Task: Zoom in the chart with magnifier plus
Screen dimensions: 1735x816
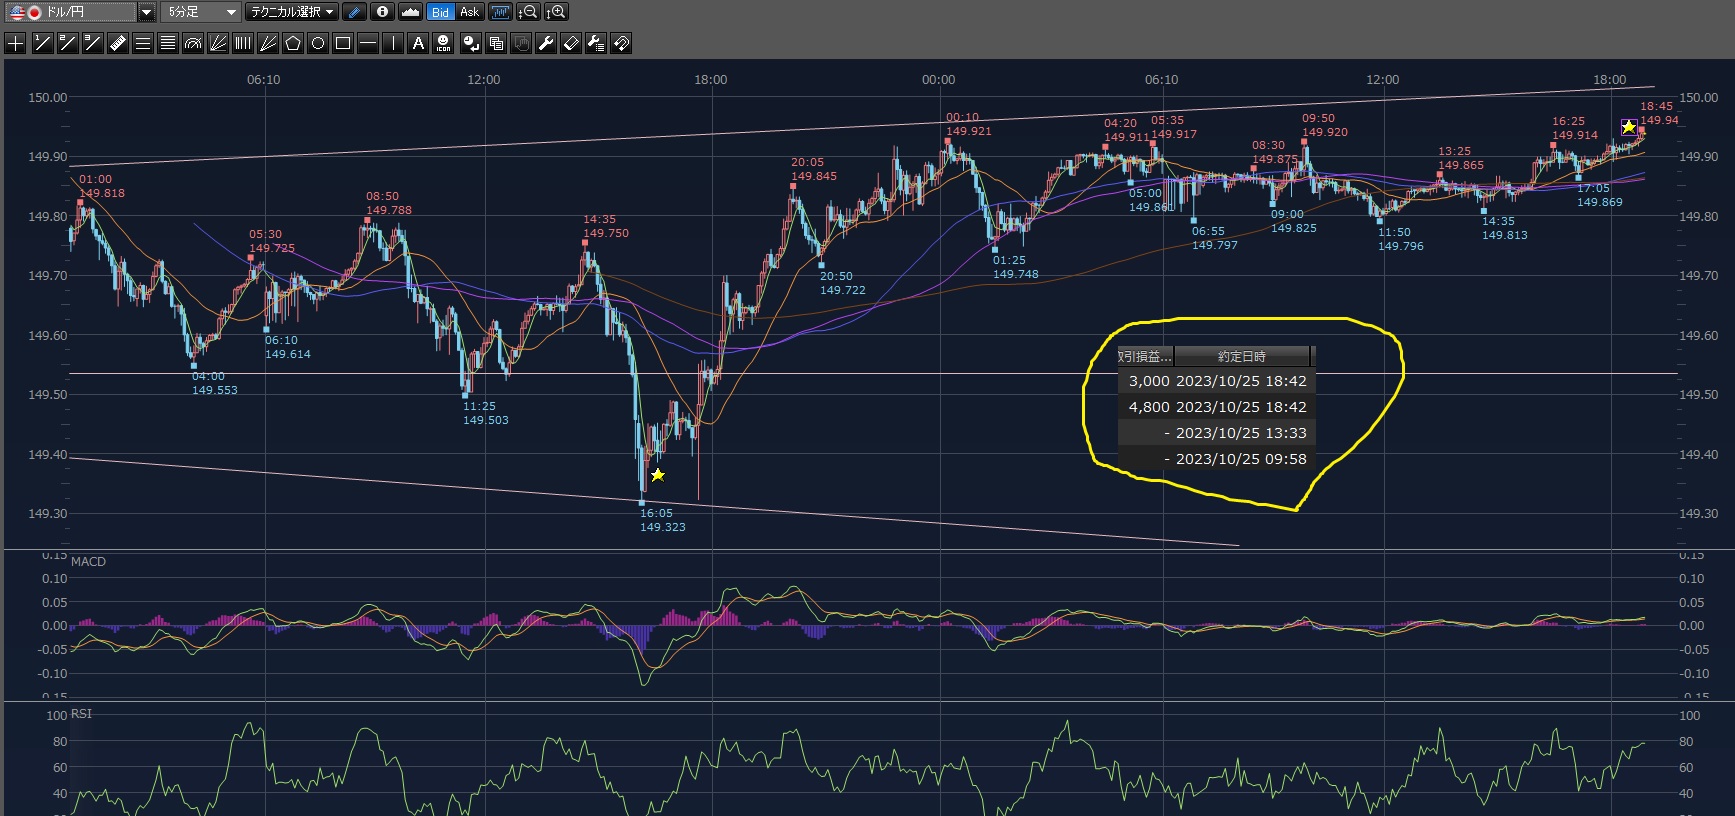Action: (557, 12)
